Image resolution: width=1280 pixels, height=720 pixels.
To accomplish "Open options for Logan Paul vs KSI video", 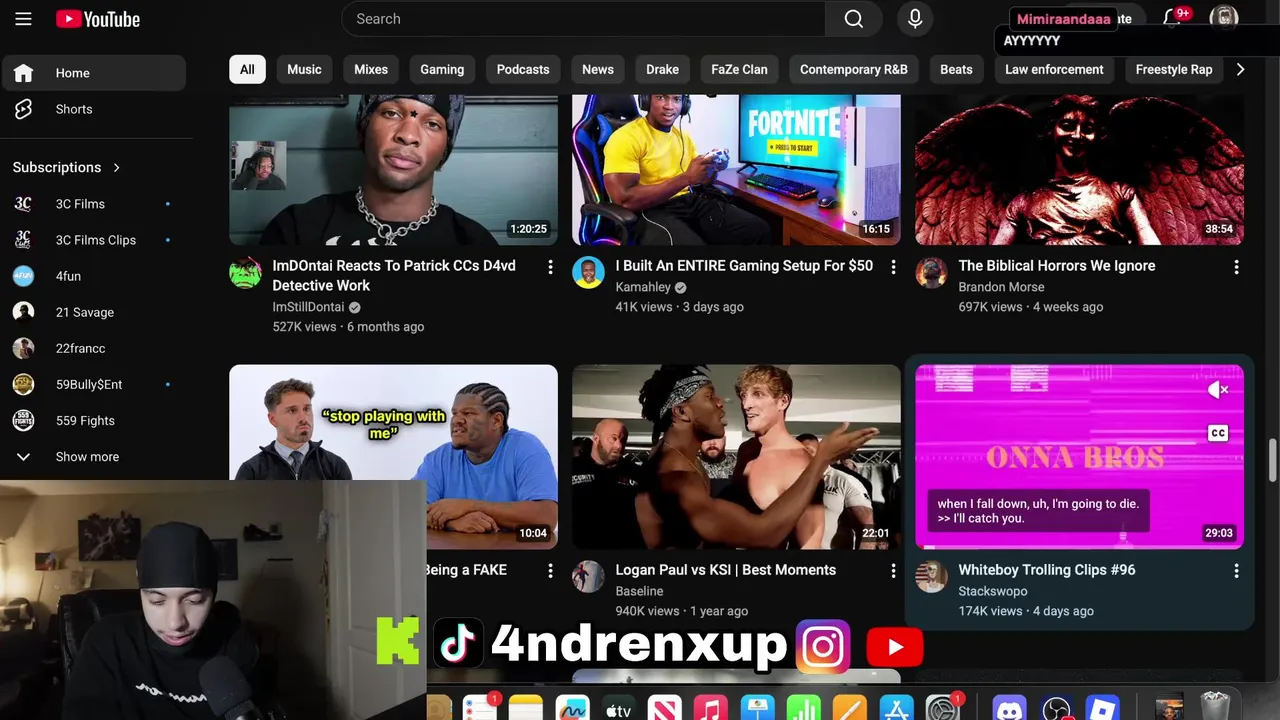I will click(893, 571).
